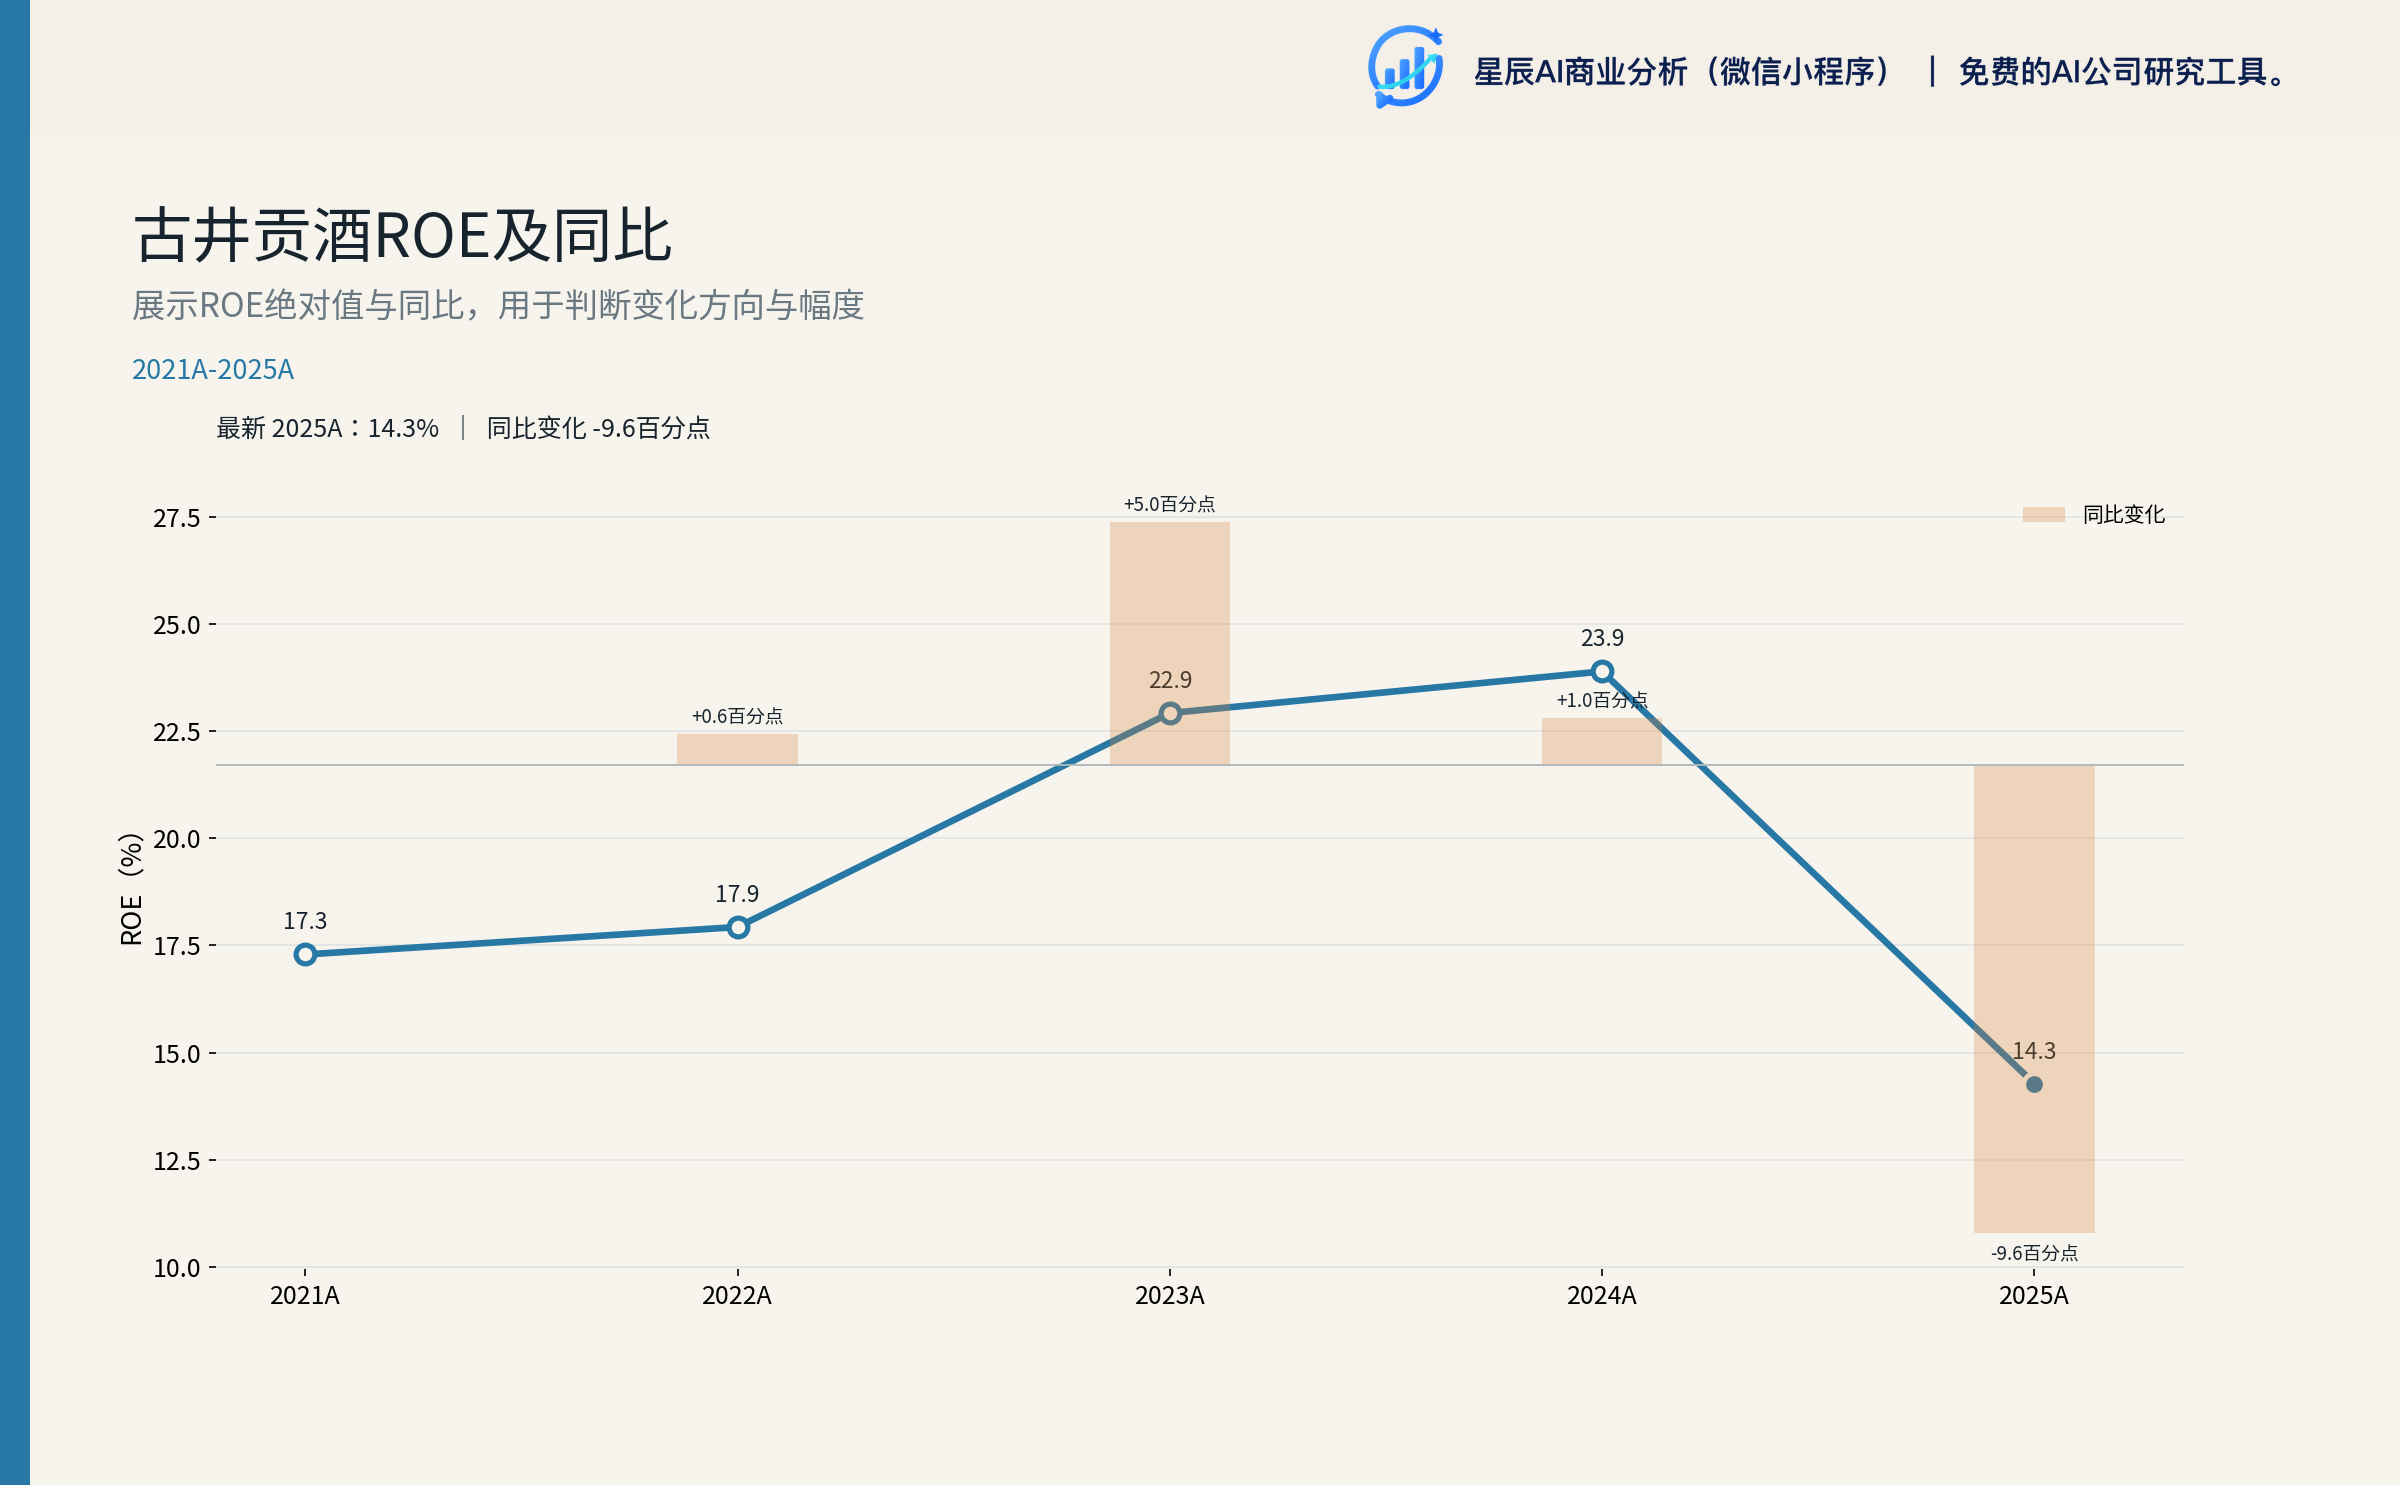The width and height of the screenshot is (2400, 1485).
Task: Click the 2025A x-axis label
Action: click(x=2034, y=1296)
